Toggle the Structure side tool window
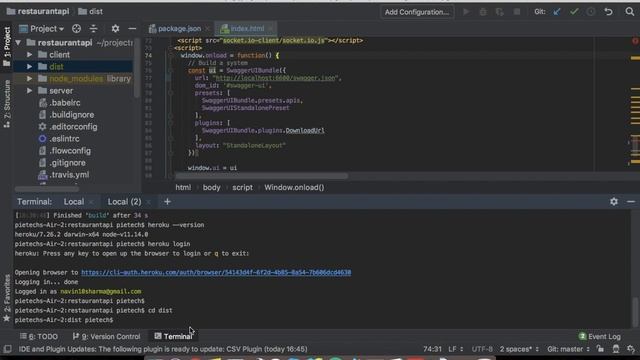The height and width of the screenshot is (360, 640). [7, 104]
